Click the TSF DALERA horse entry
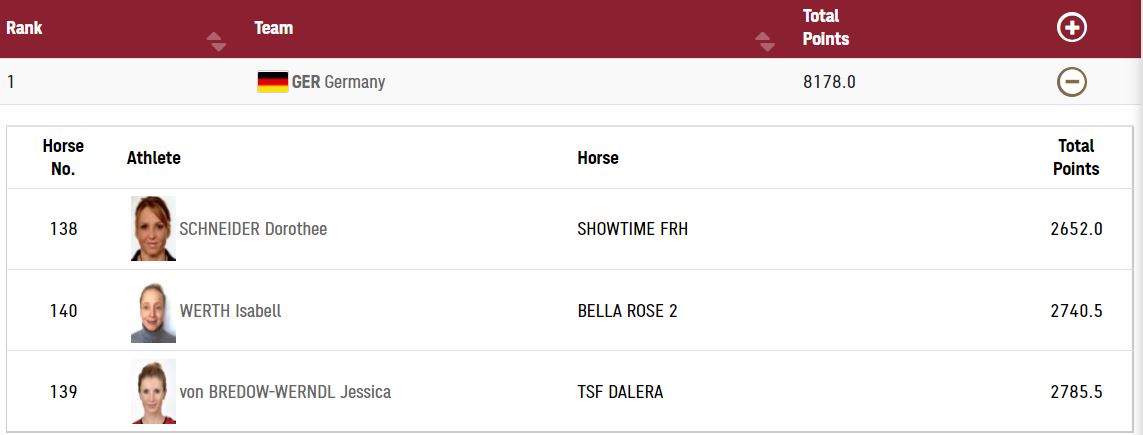 click(620, 392)
